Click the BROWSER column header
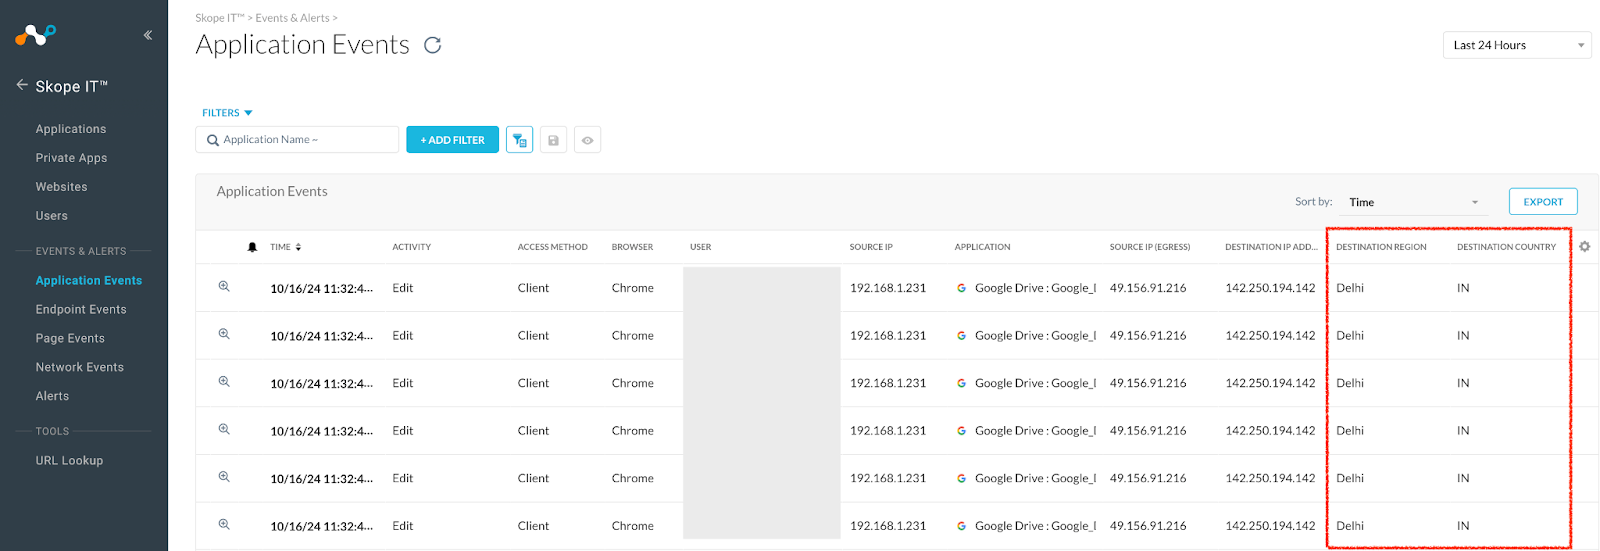1600x551 pixels. click(632, 247)
